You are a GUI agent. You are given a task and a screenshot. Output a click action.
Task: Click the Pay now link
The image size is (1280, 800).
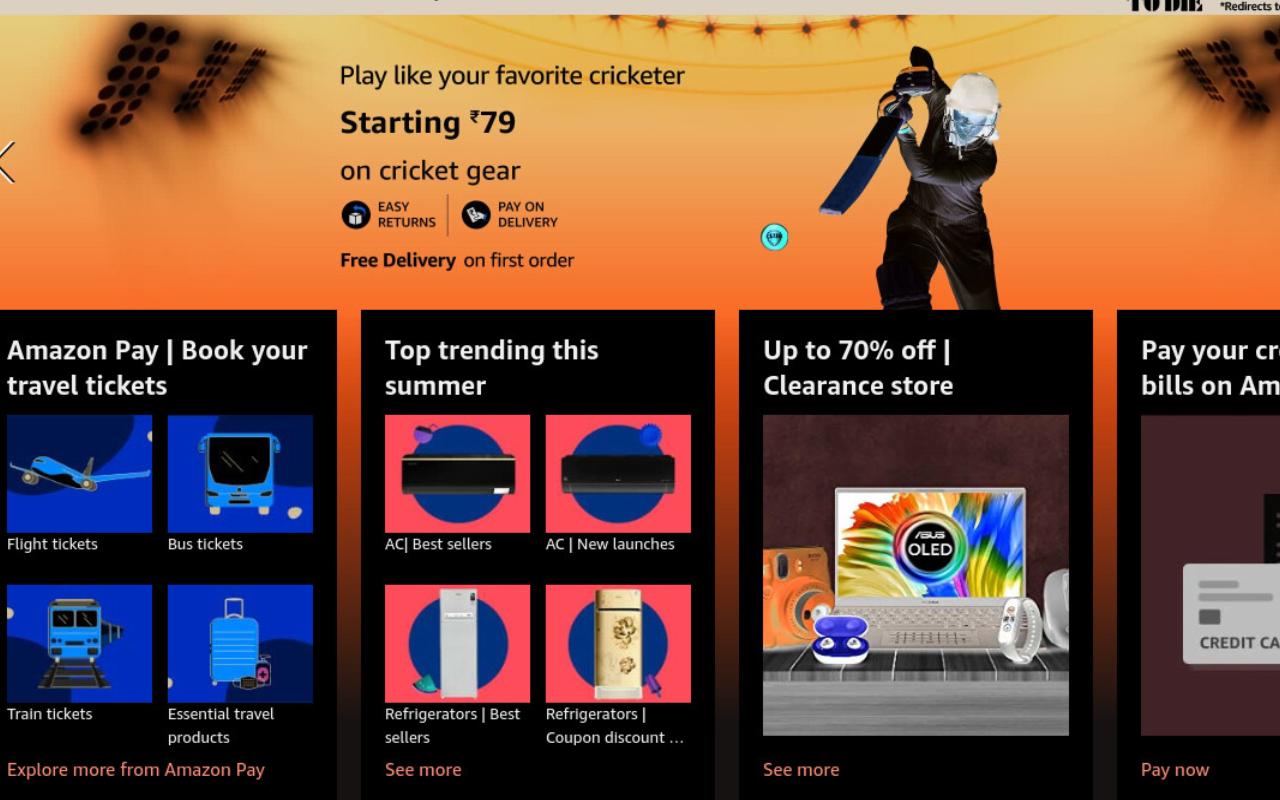(x=1175, y=769)
